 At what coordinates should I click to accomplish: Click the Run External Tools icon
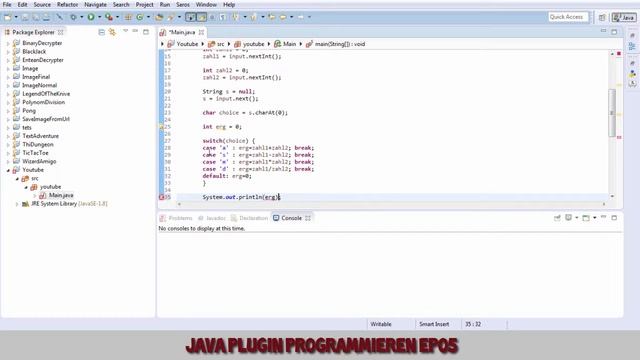[x=109, y=17]
